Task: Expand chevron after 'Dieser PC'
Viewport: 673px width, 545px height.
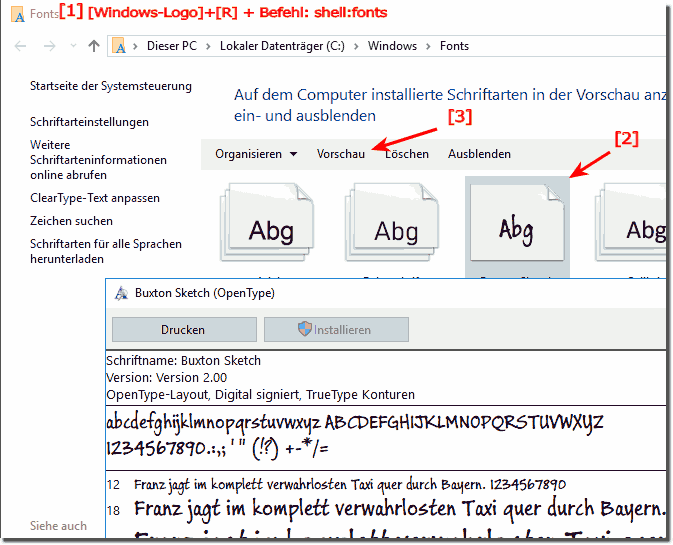Action: (208, 46)
